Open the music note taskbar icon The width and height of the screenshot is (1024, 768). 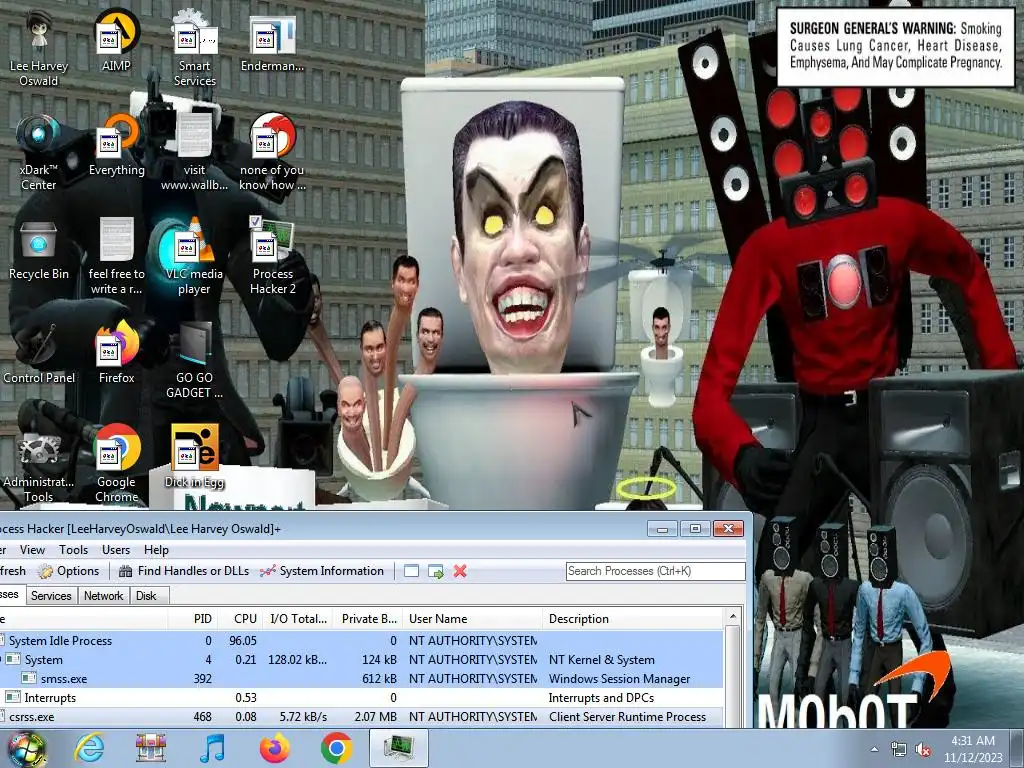pos(212,748)
